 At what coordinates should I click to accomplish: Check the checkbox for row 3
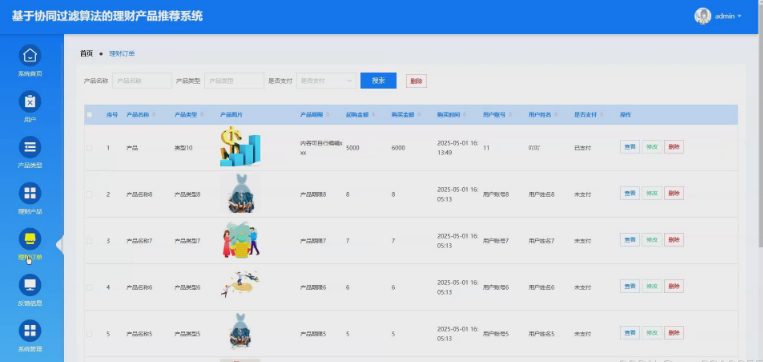tap(89, 241)
